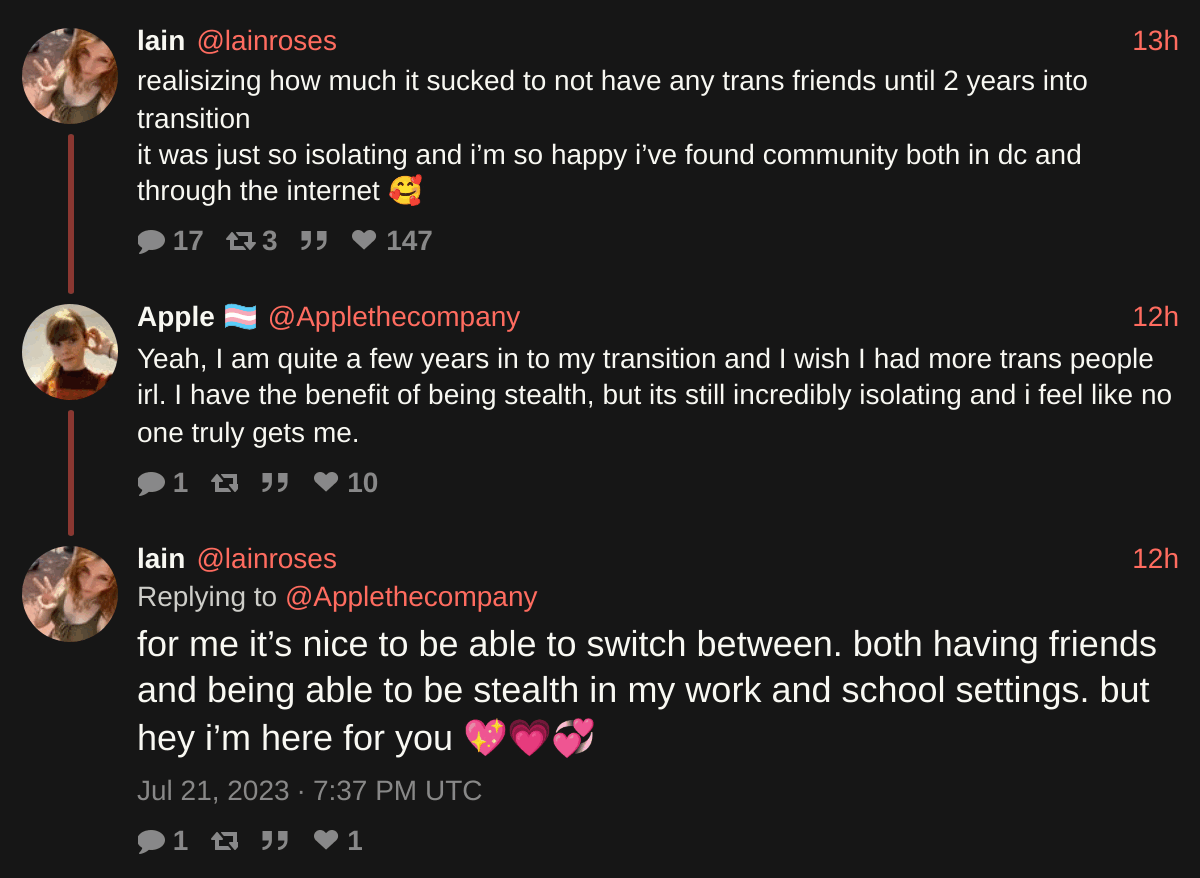
Task: Click lain's avatar on the first tweet
Action: click(x=70, y=76)
